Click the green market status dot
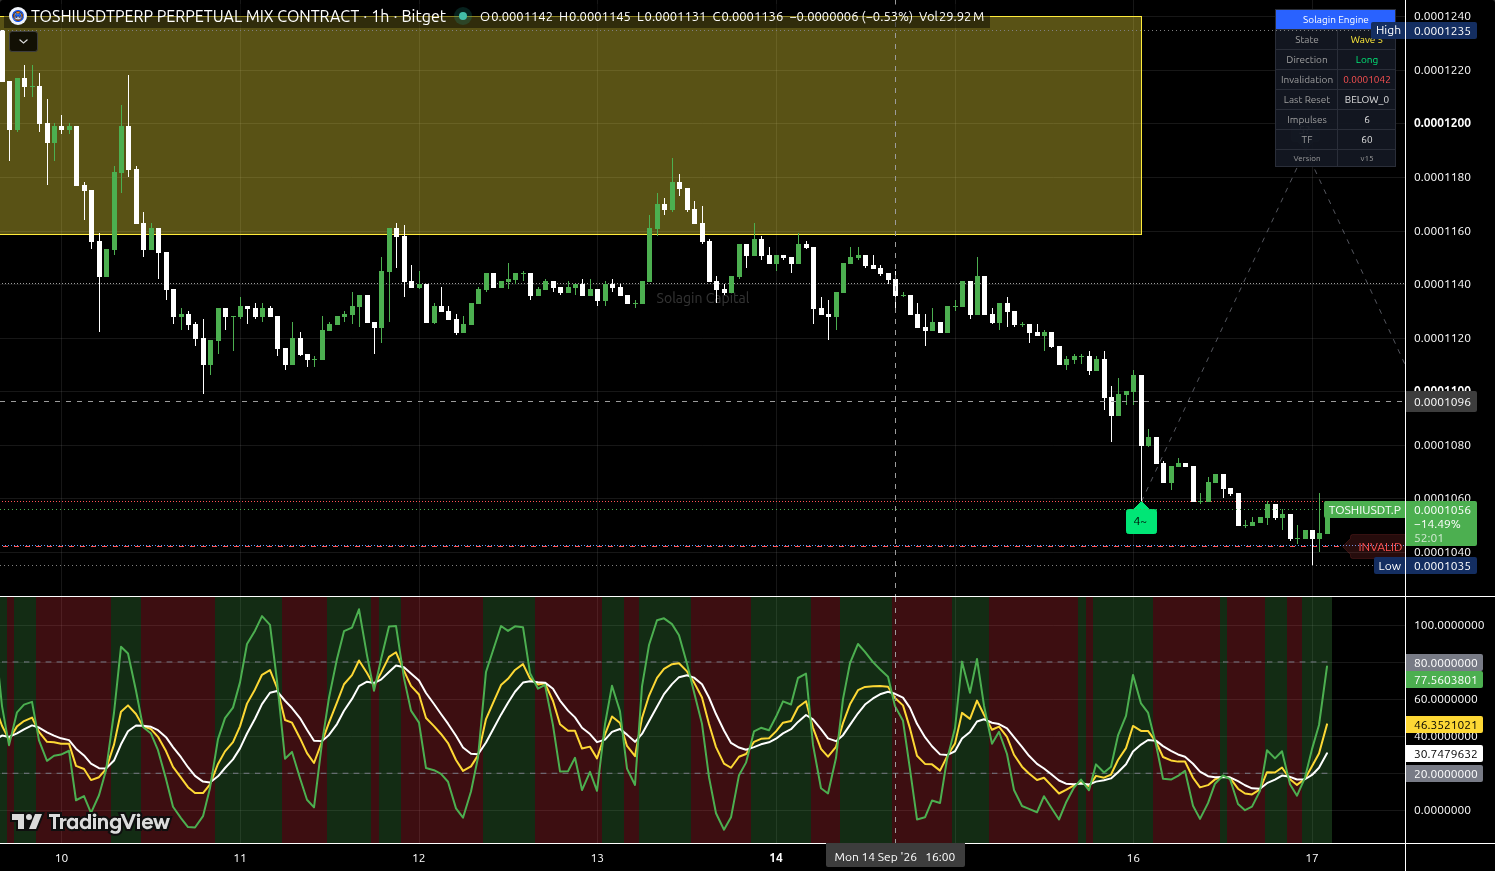 462,16
